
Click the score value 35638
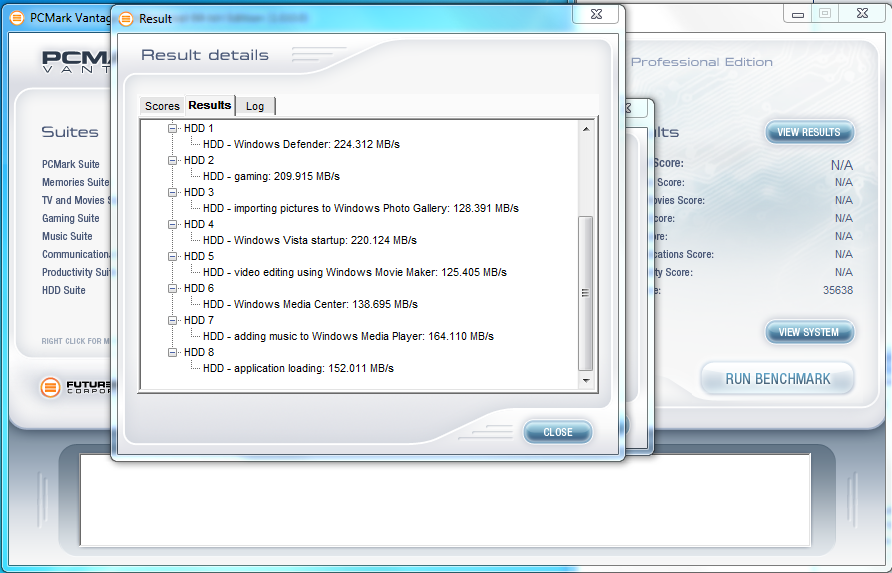838,290
